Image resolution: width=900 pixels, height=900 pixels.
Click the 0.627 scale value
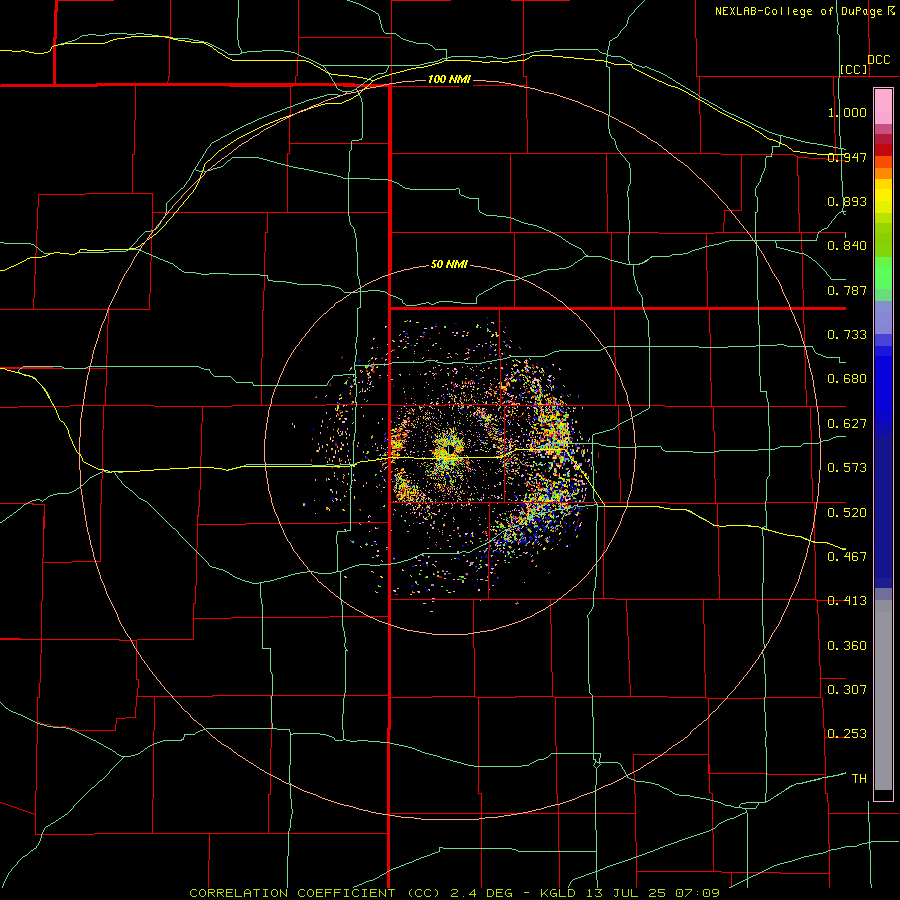(847, 424)
